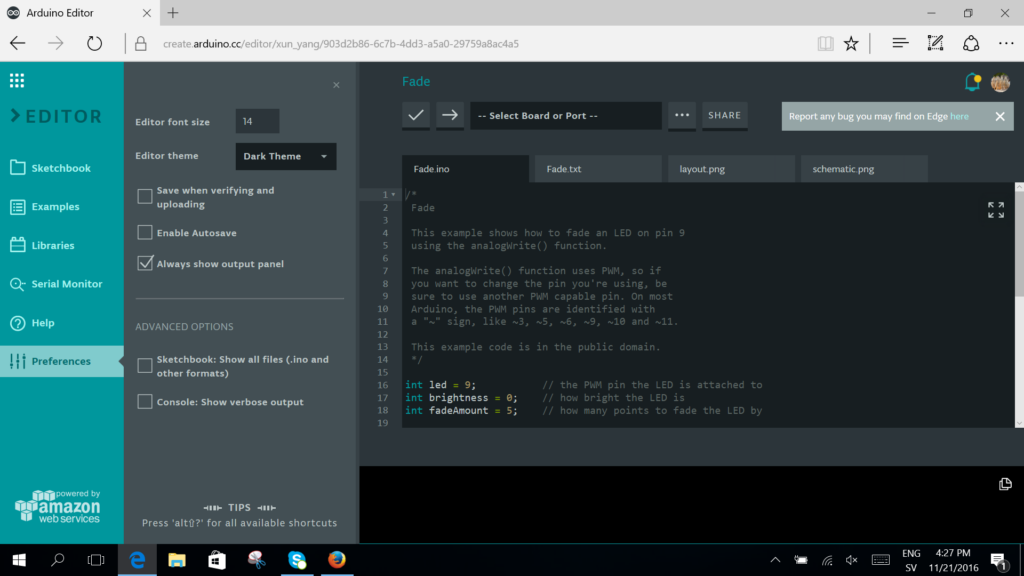1024x576 pixels.
Task: Enable Save when verifying and uploading
Action: coord(144,196)
